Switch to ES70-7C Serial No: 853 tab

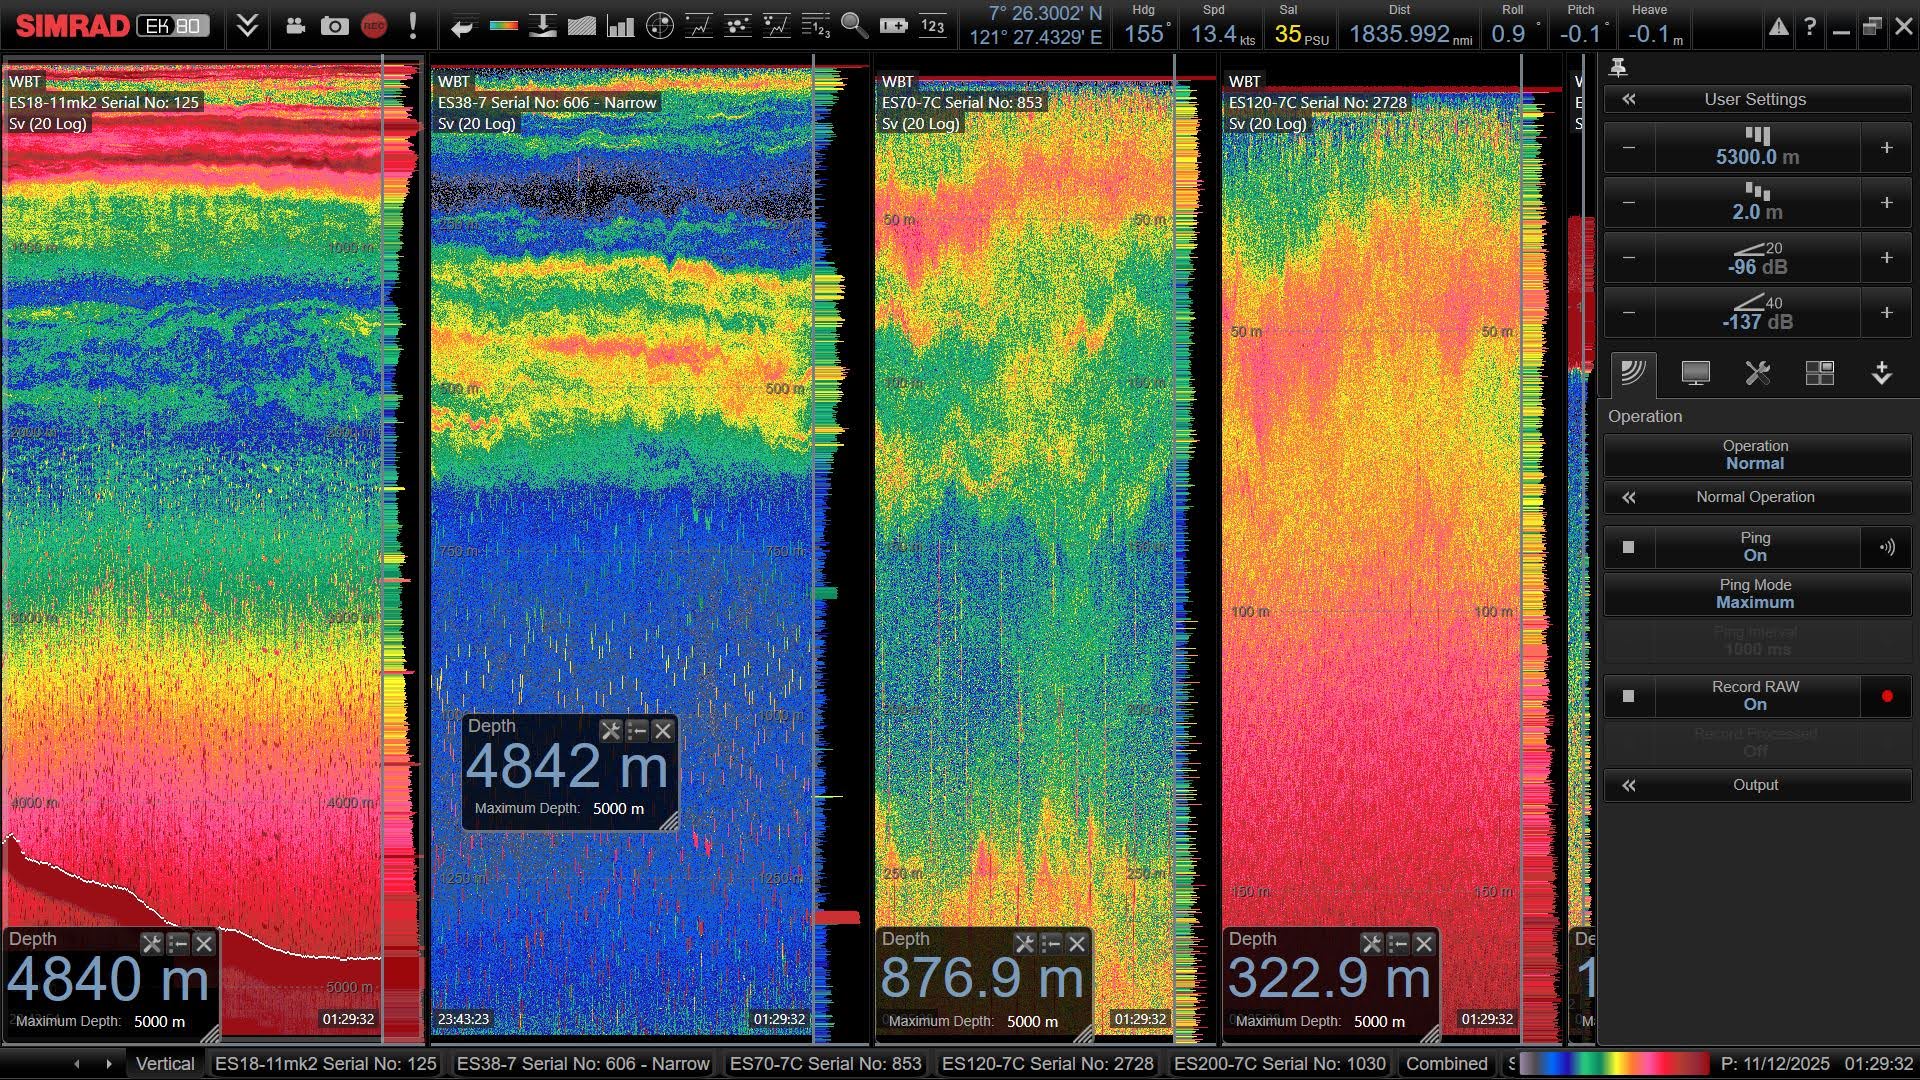tap(825, 1064)
